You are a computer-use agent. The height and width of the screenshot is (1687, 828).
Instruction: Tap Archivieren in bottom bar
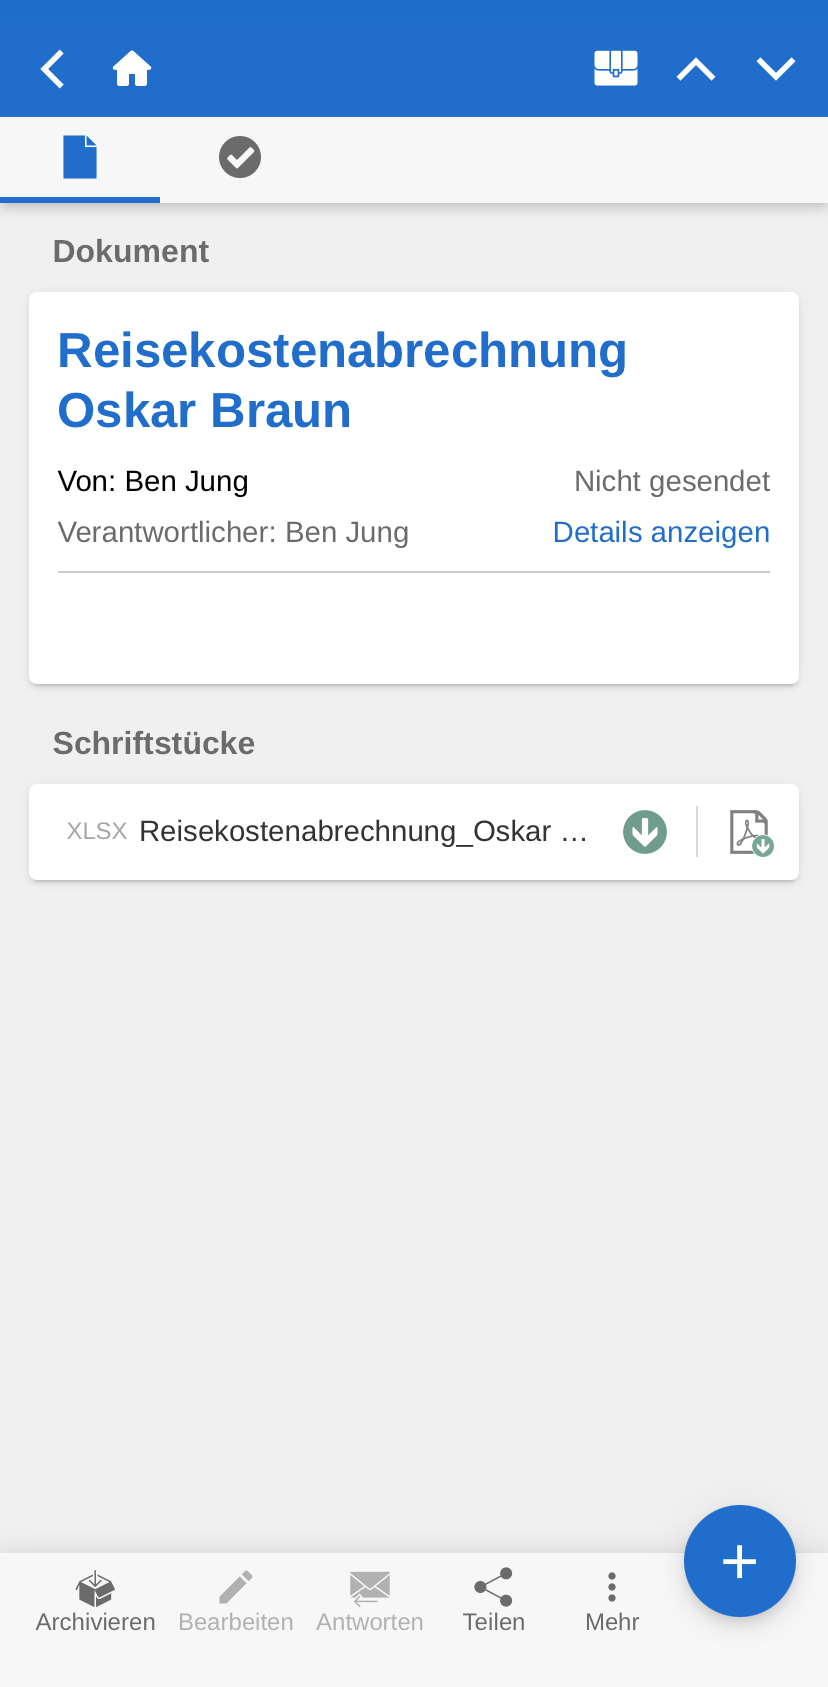[x=96, y=1600]
